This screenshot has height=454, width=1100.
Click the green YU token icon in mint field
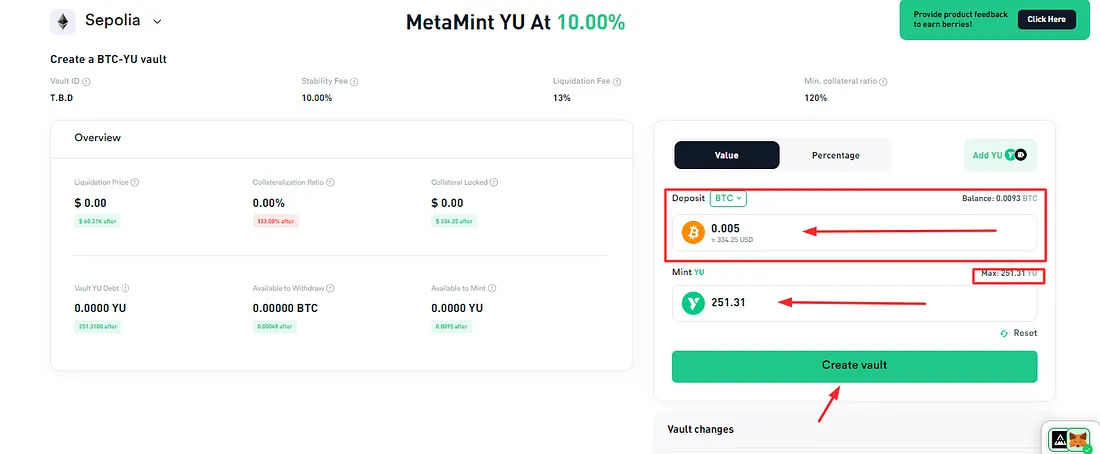pos(693,303)
